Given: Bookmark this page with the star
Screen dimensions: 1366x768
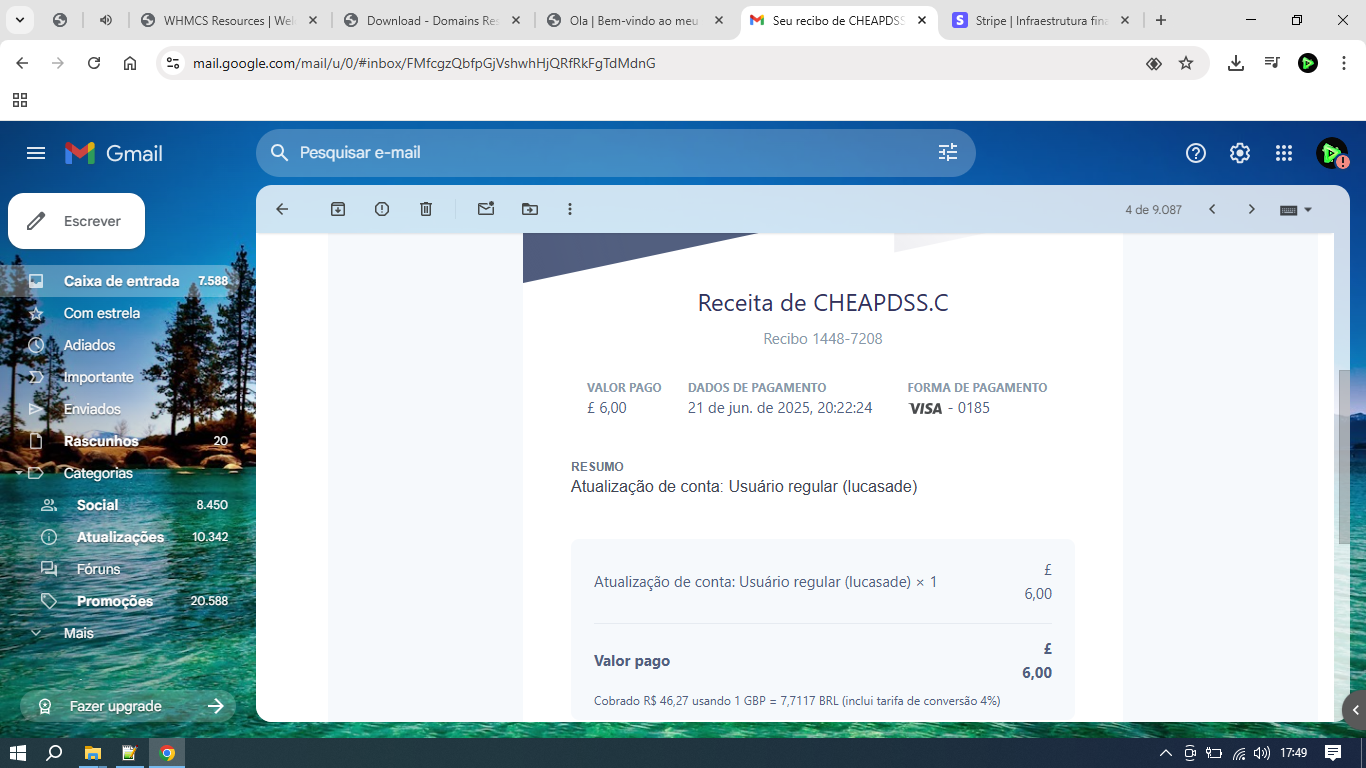Looking at the screenshot, I should 1186,63.
